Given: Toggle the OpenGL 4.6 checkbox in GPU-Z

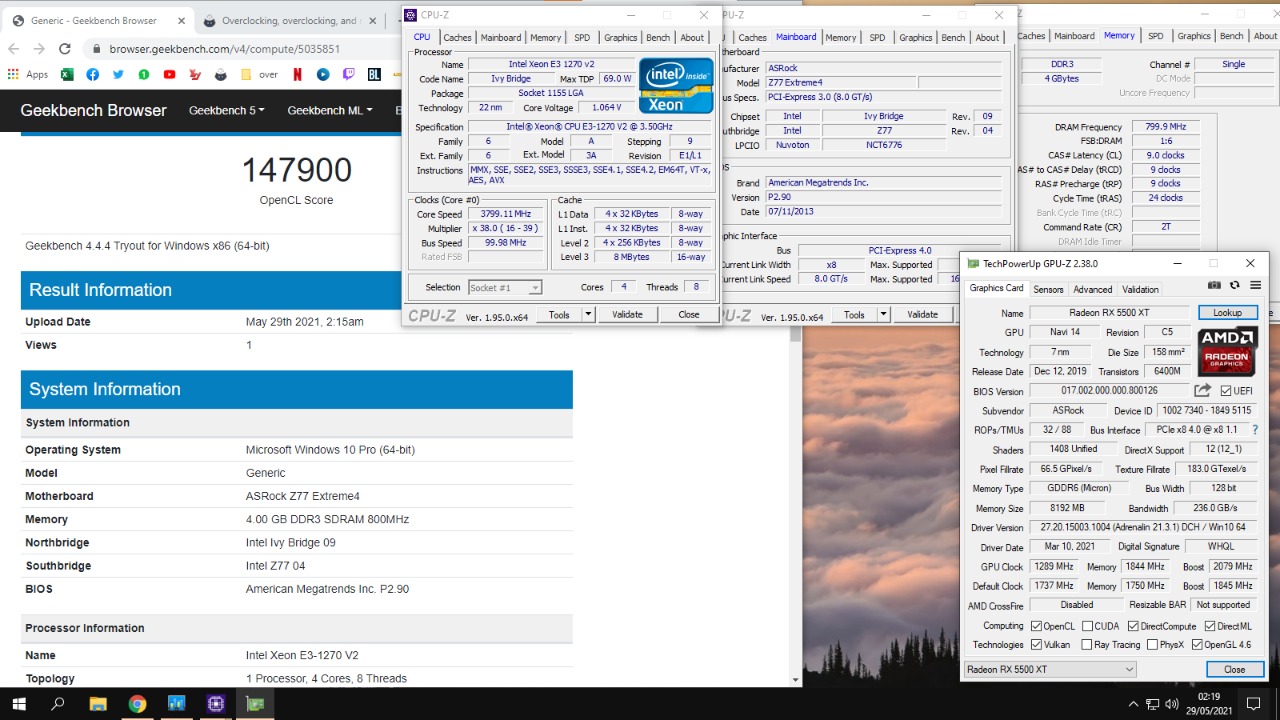Looking at the screenshot, I should (x=1196, y=645).
